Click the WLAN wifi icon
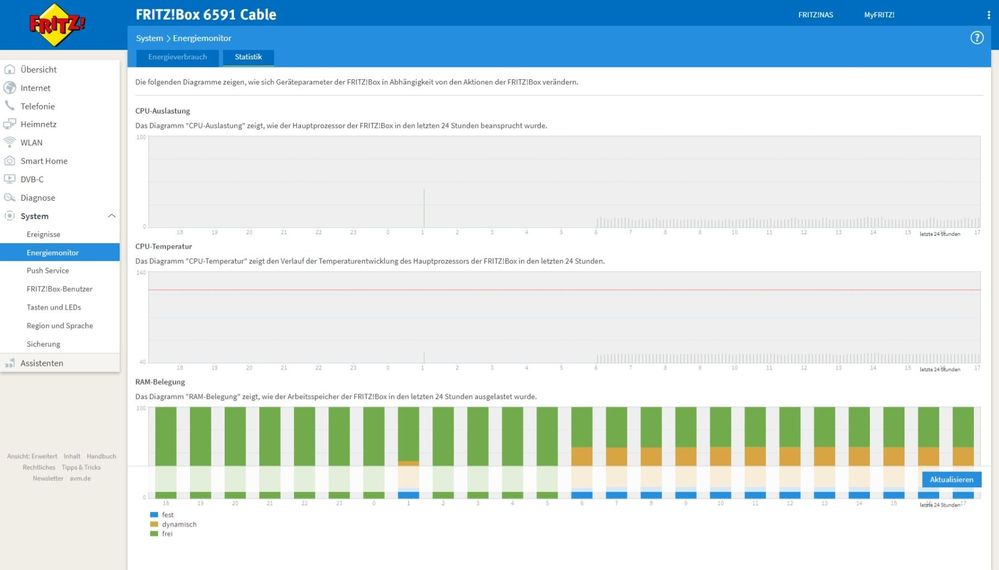The image size is (999, 570). [x=10, y=142]
